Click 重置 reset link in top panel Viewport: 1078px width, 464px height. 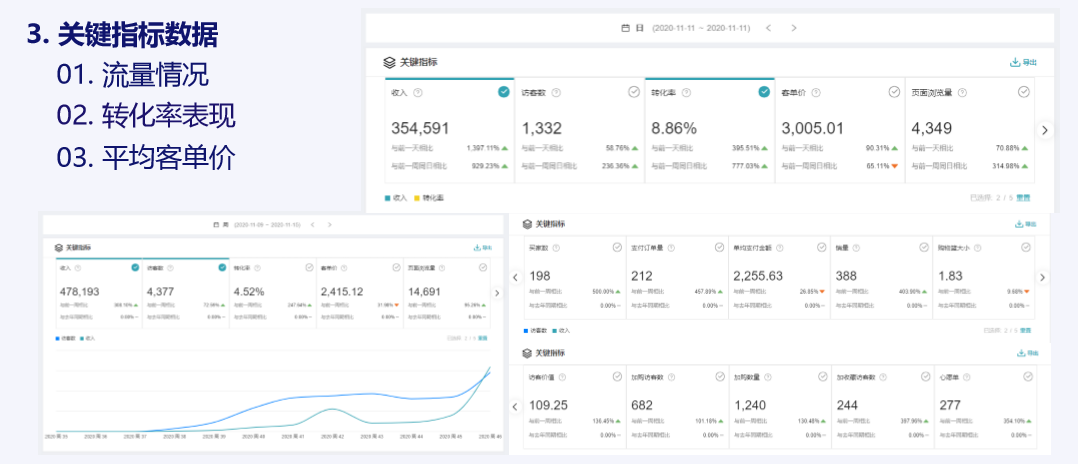(x=1023, y=198)
